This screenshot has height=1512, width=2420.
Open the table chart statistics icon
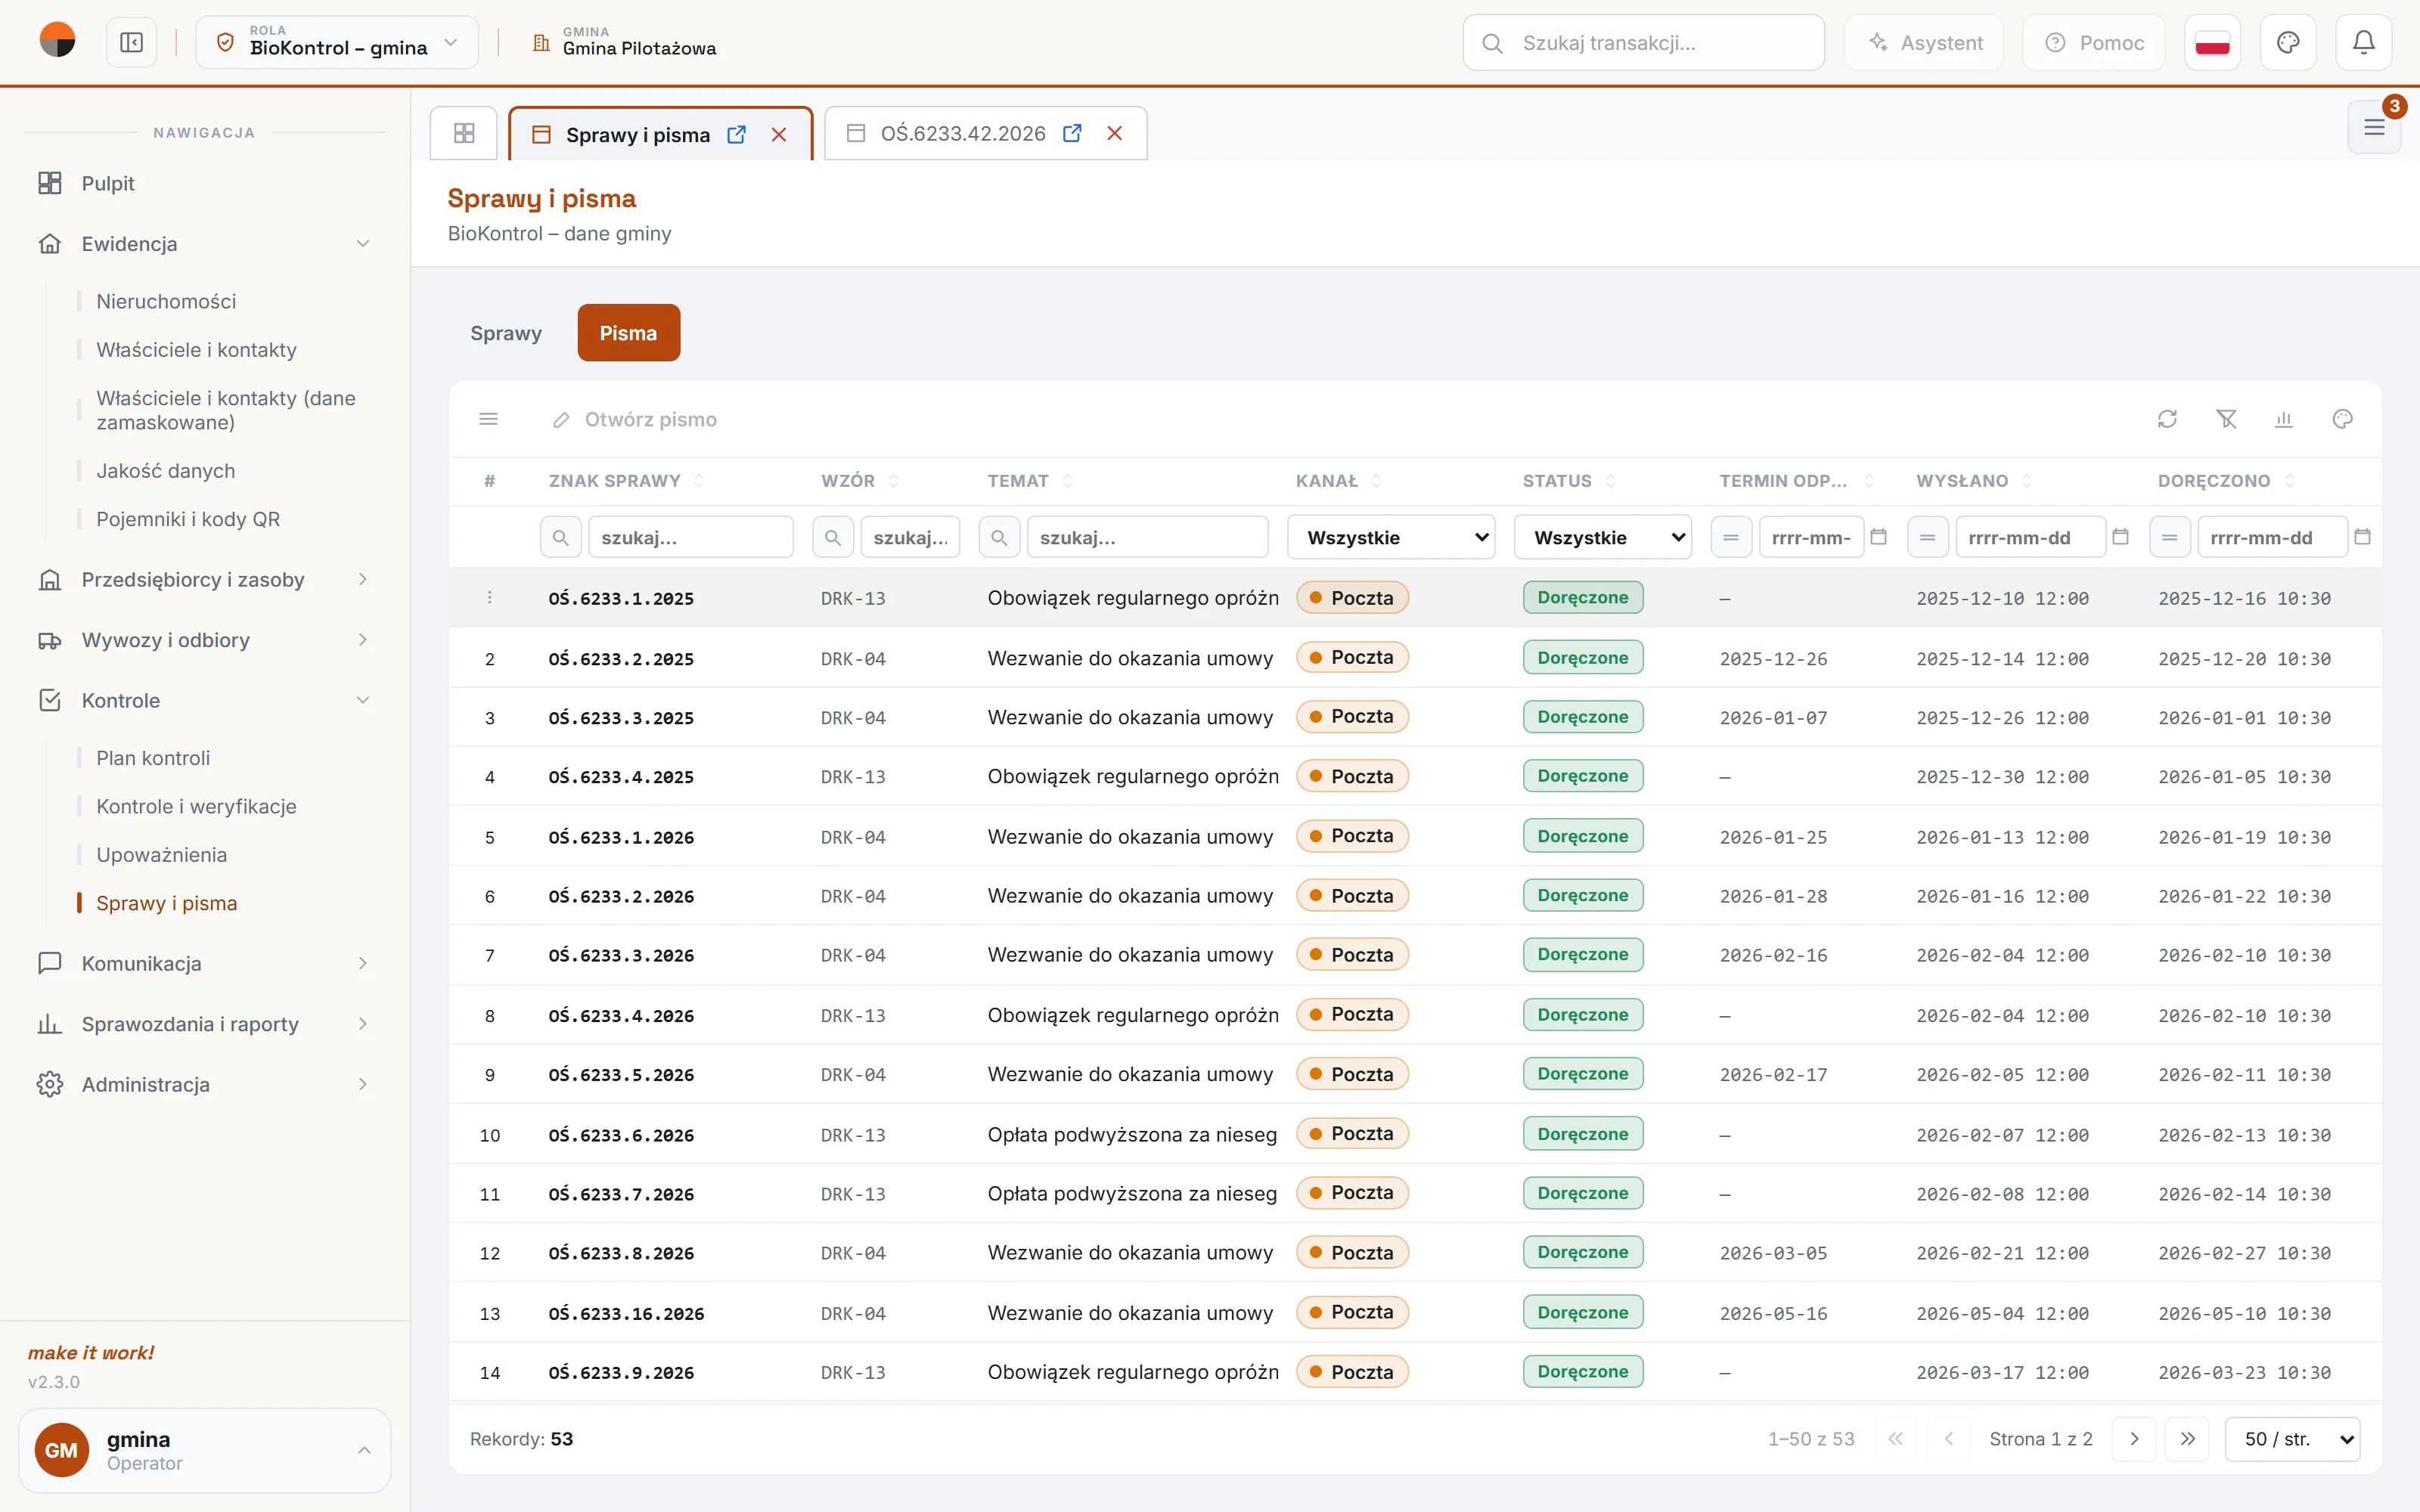pyautogui.click(x=2284, y=419)
